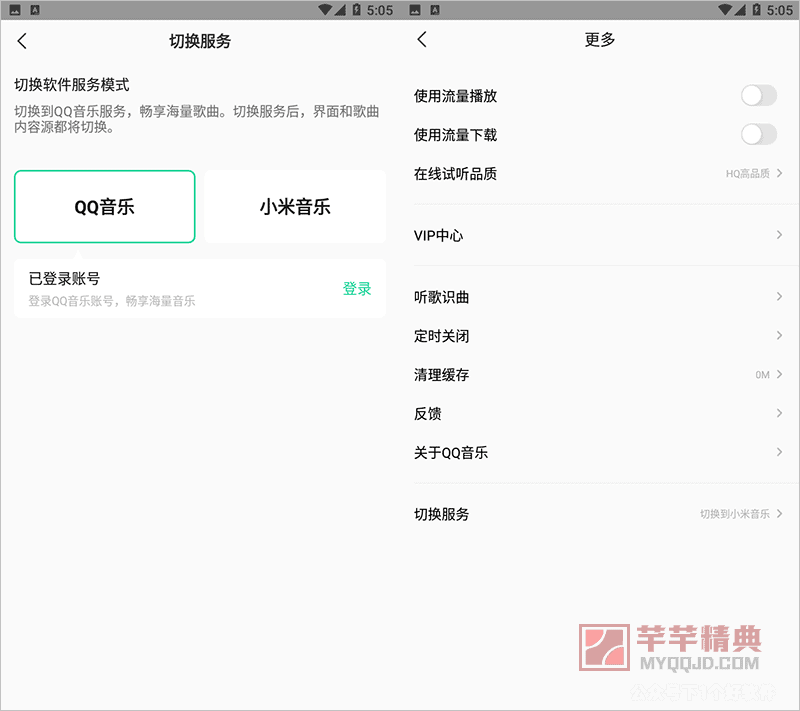Click chevron in the VIP中心 row

779,235
